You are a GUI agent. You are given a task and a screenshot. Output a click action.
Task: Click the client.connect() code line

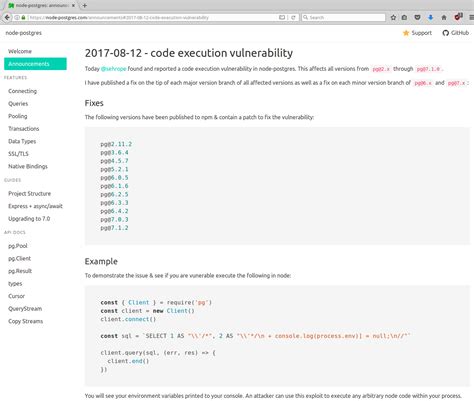pos(128,319)
